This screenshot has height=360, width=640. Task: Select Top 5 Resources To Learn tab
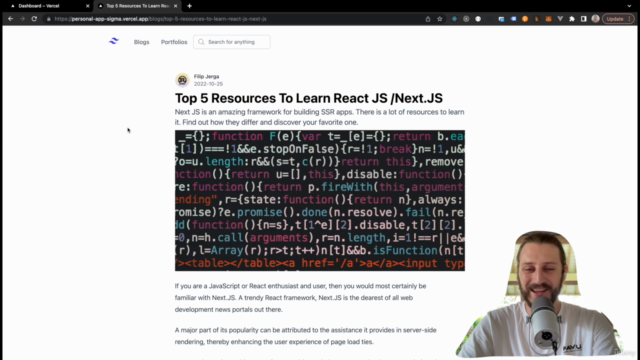coord(138,6)
